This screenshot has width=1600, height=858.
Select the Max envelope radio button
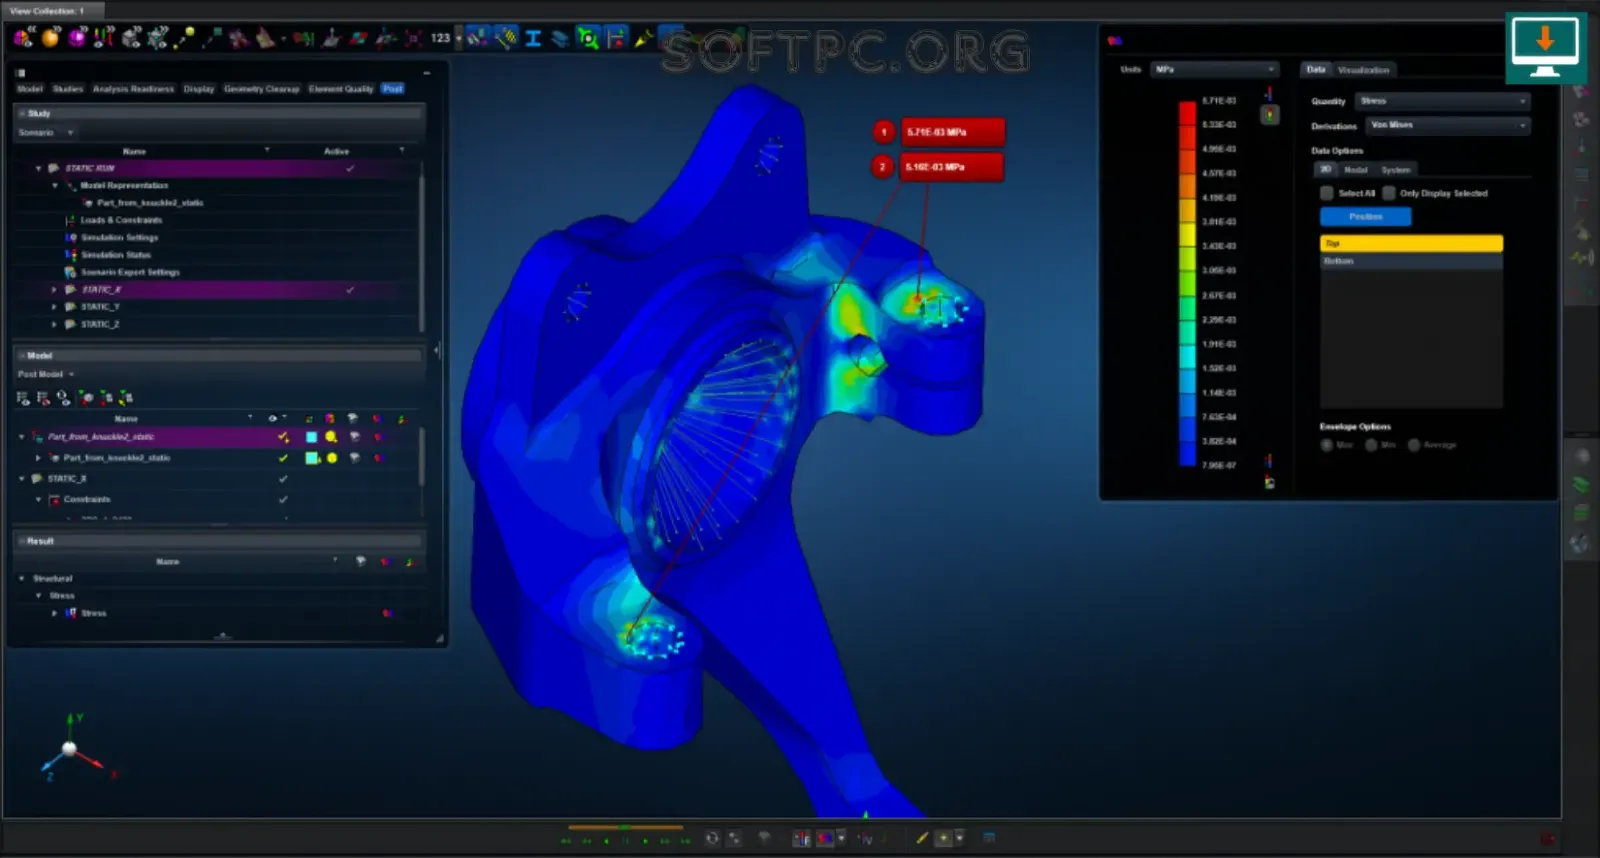(x=1327, y=445)
